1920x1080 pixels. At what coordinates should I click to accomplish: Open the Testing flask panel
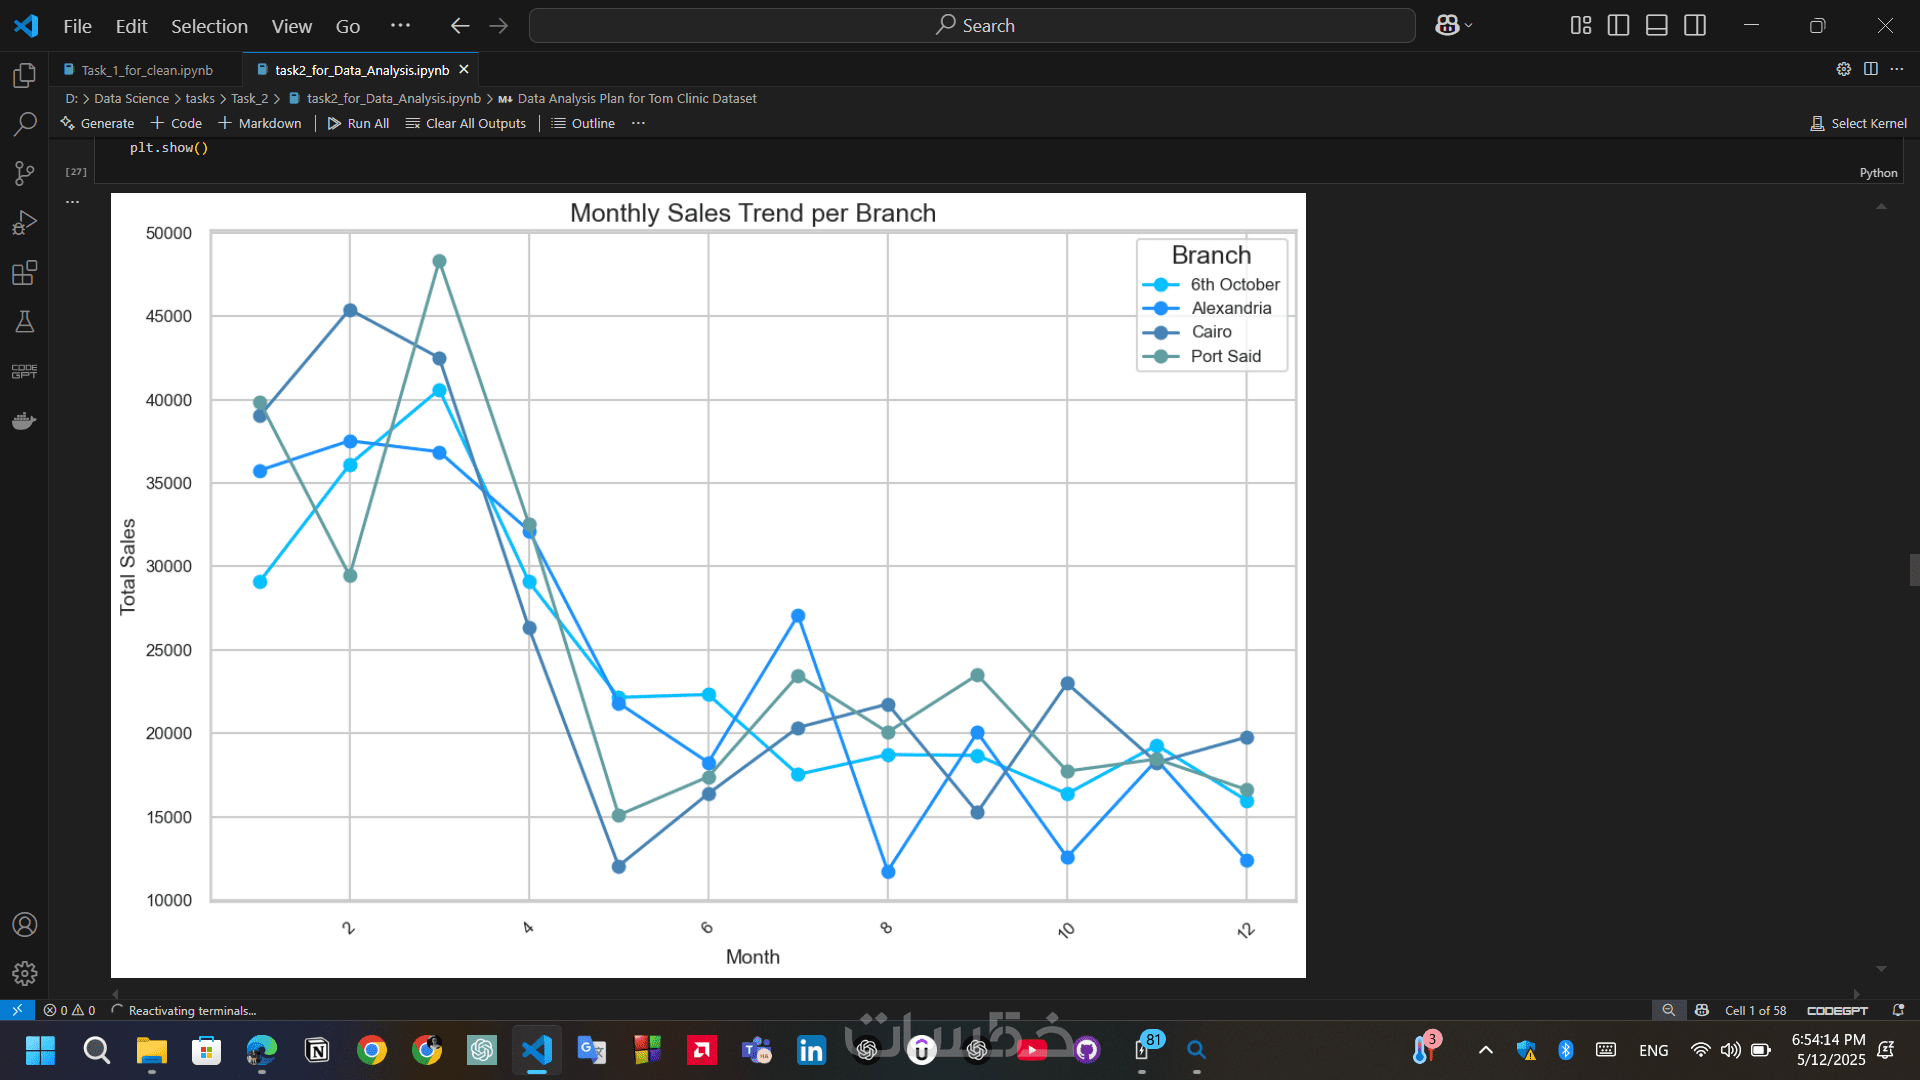tap(24, 321)
